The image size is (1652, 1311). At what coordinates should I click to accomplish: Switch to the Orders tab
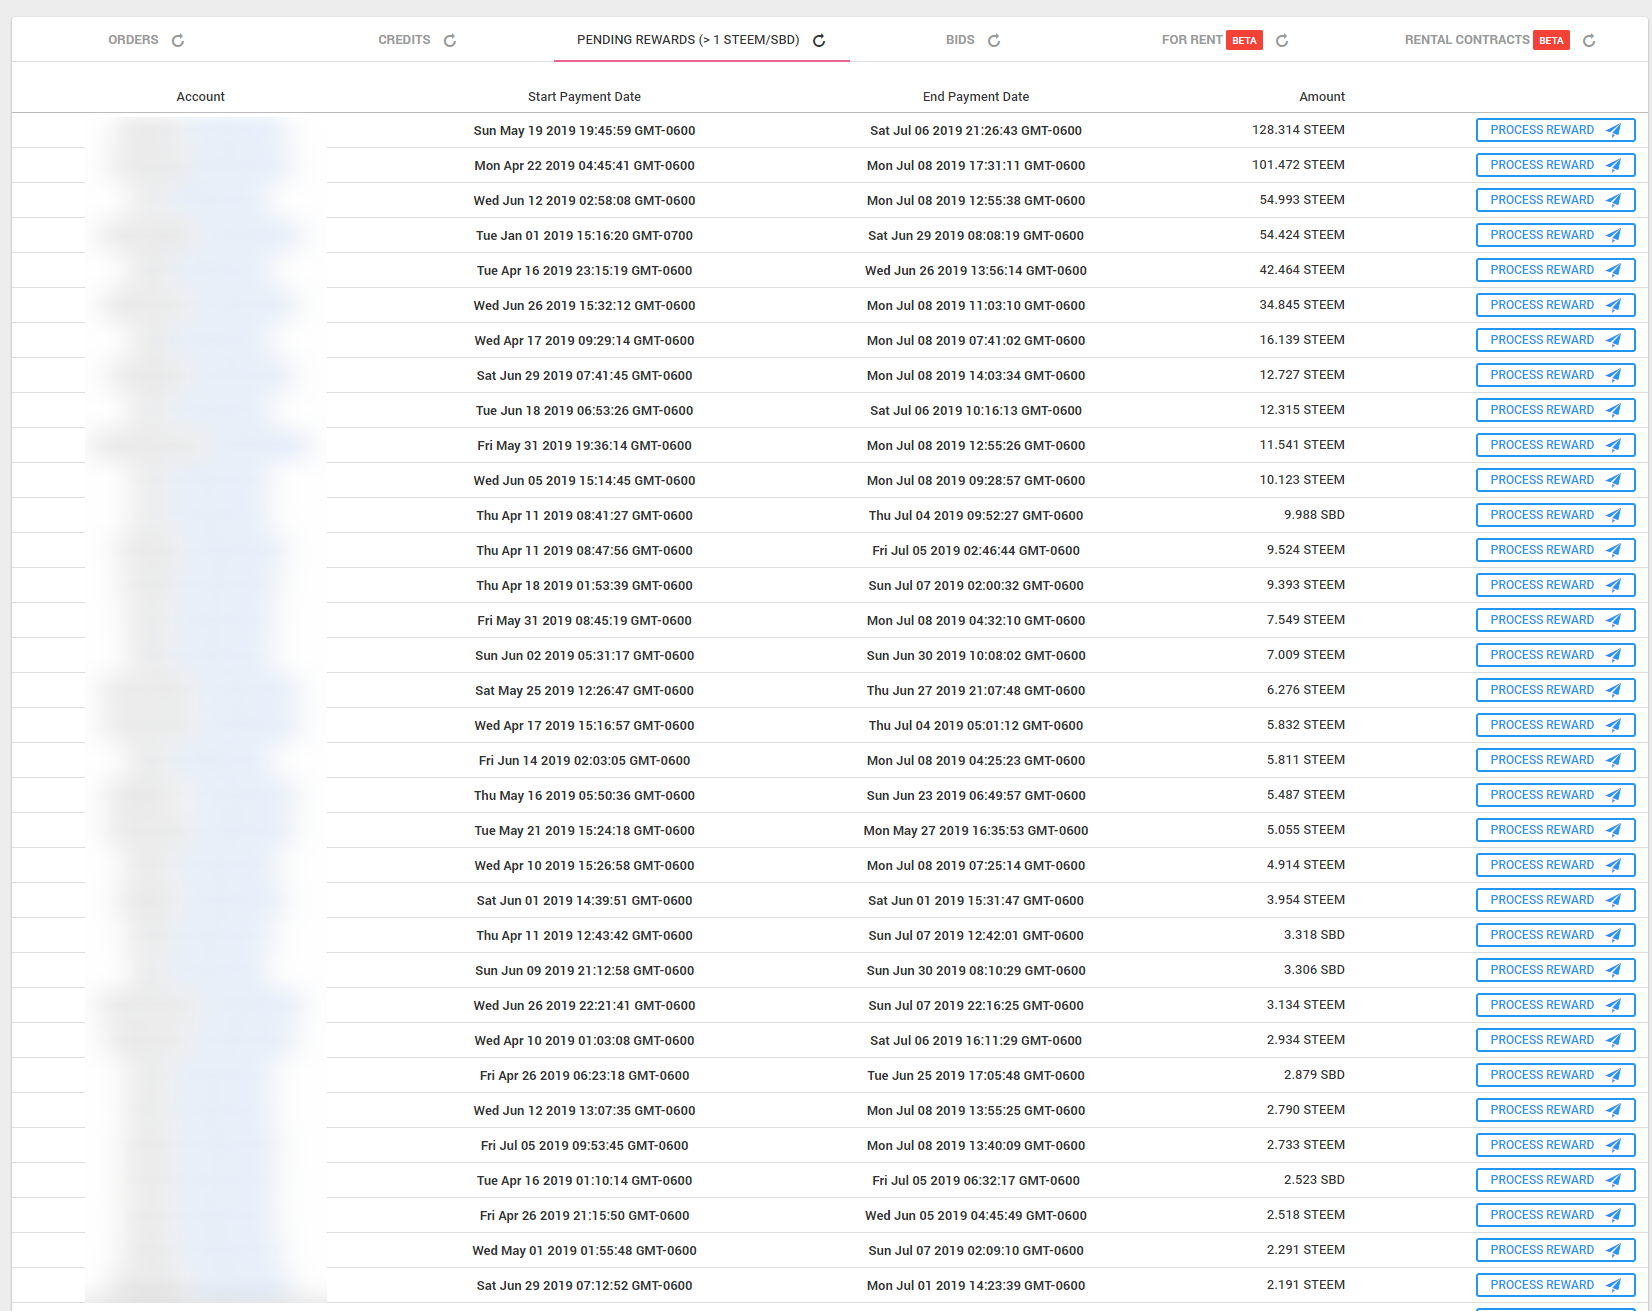pos(133,40)
